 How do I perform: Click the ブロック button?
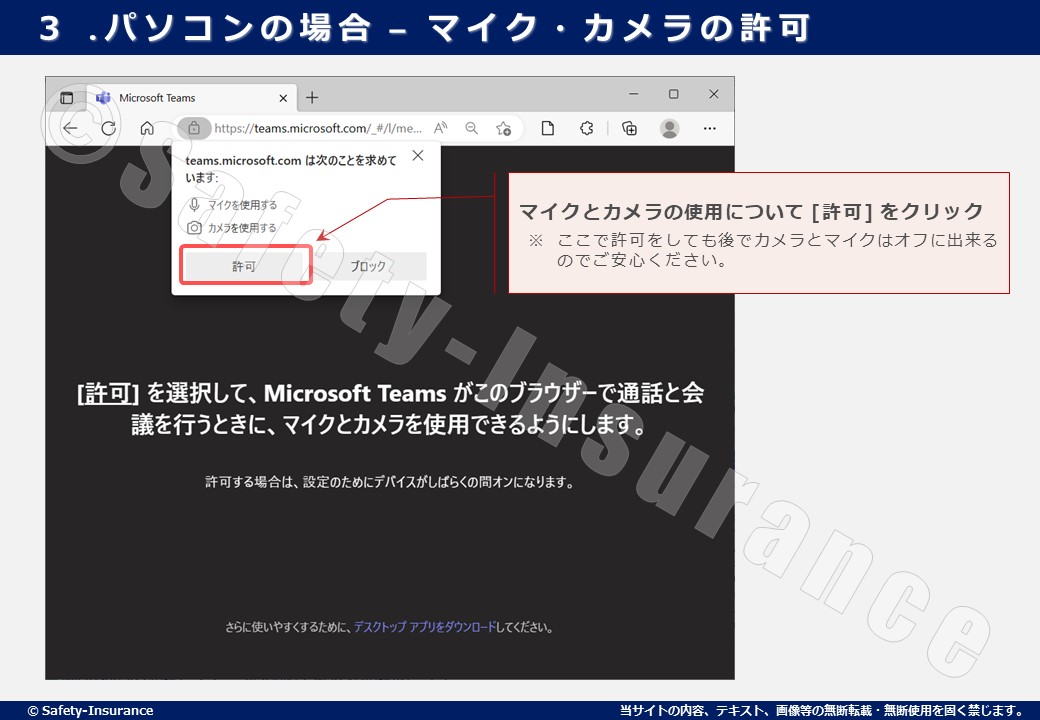368,267
